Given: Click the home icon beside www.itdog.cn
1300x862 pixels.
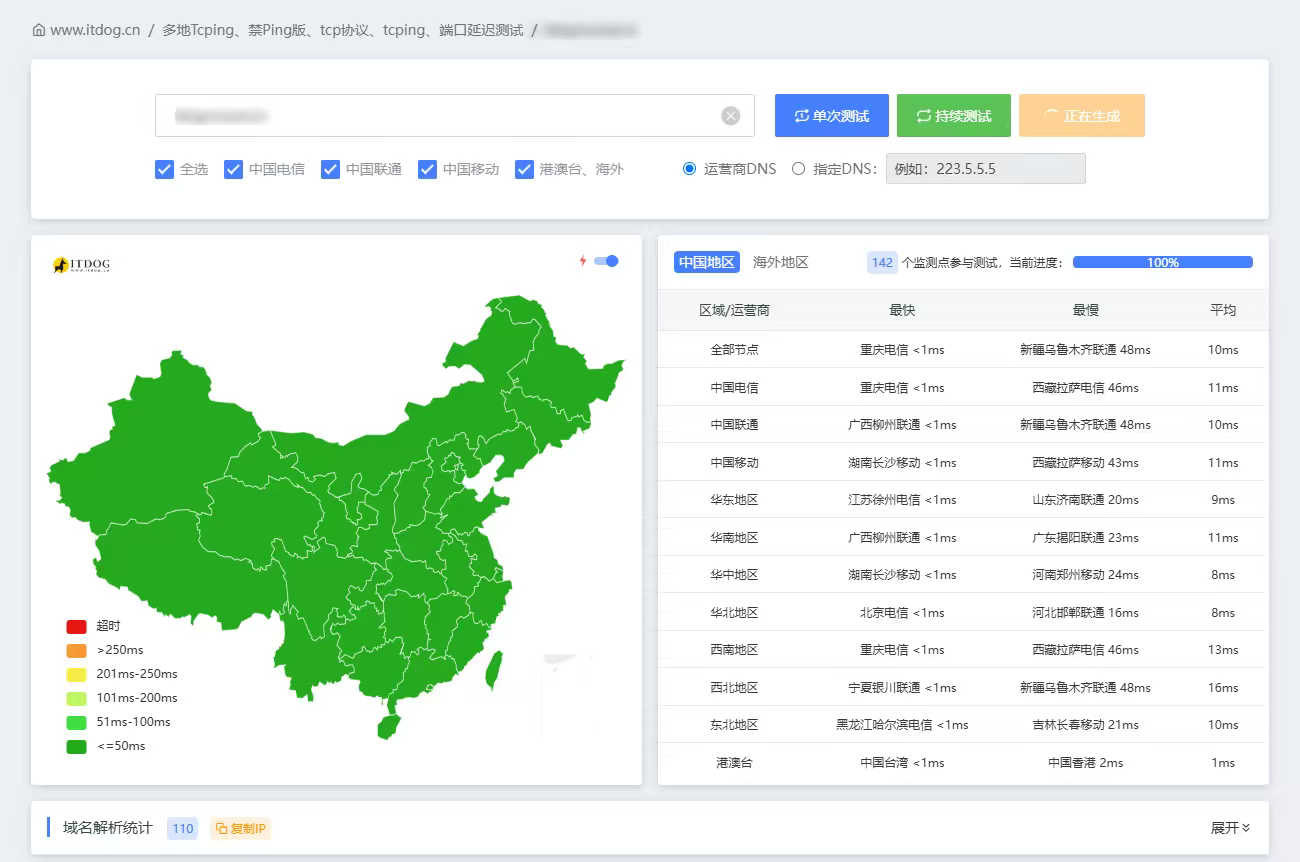Looking at the screenshot, I should 39,30.
